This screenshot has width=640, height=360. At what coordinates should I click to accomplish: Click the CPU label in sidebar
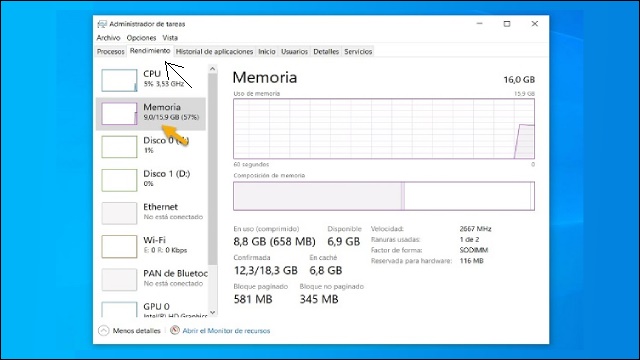click(152, 74)
